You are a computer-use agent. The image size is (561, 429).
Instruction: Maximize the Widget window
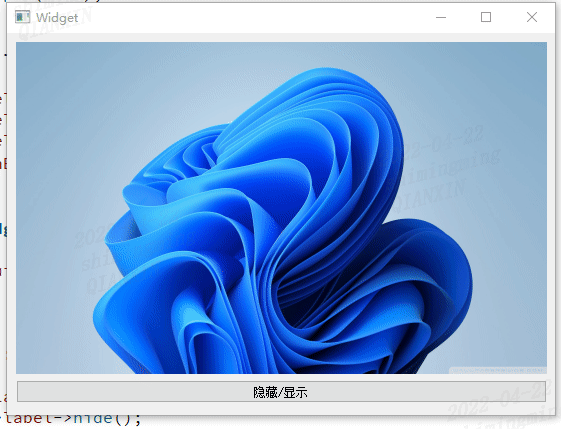[x=486, y=17]
